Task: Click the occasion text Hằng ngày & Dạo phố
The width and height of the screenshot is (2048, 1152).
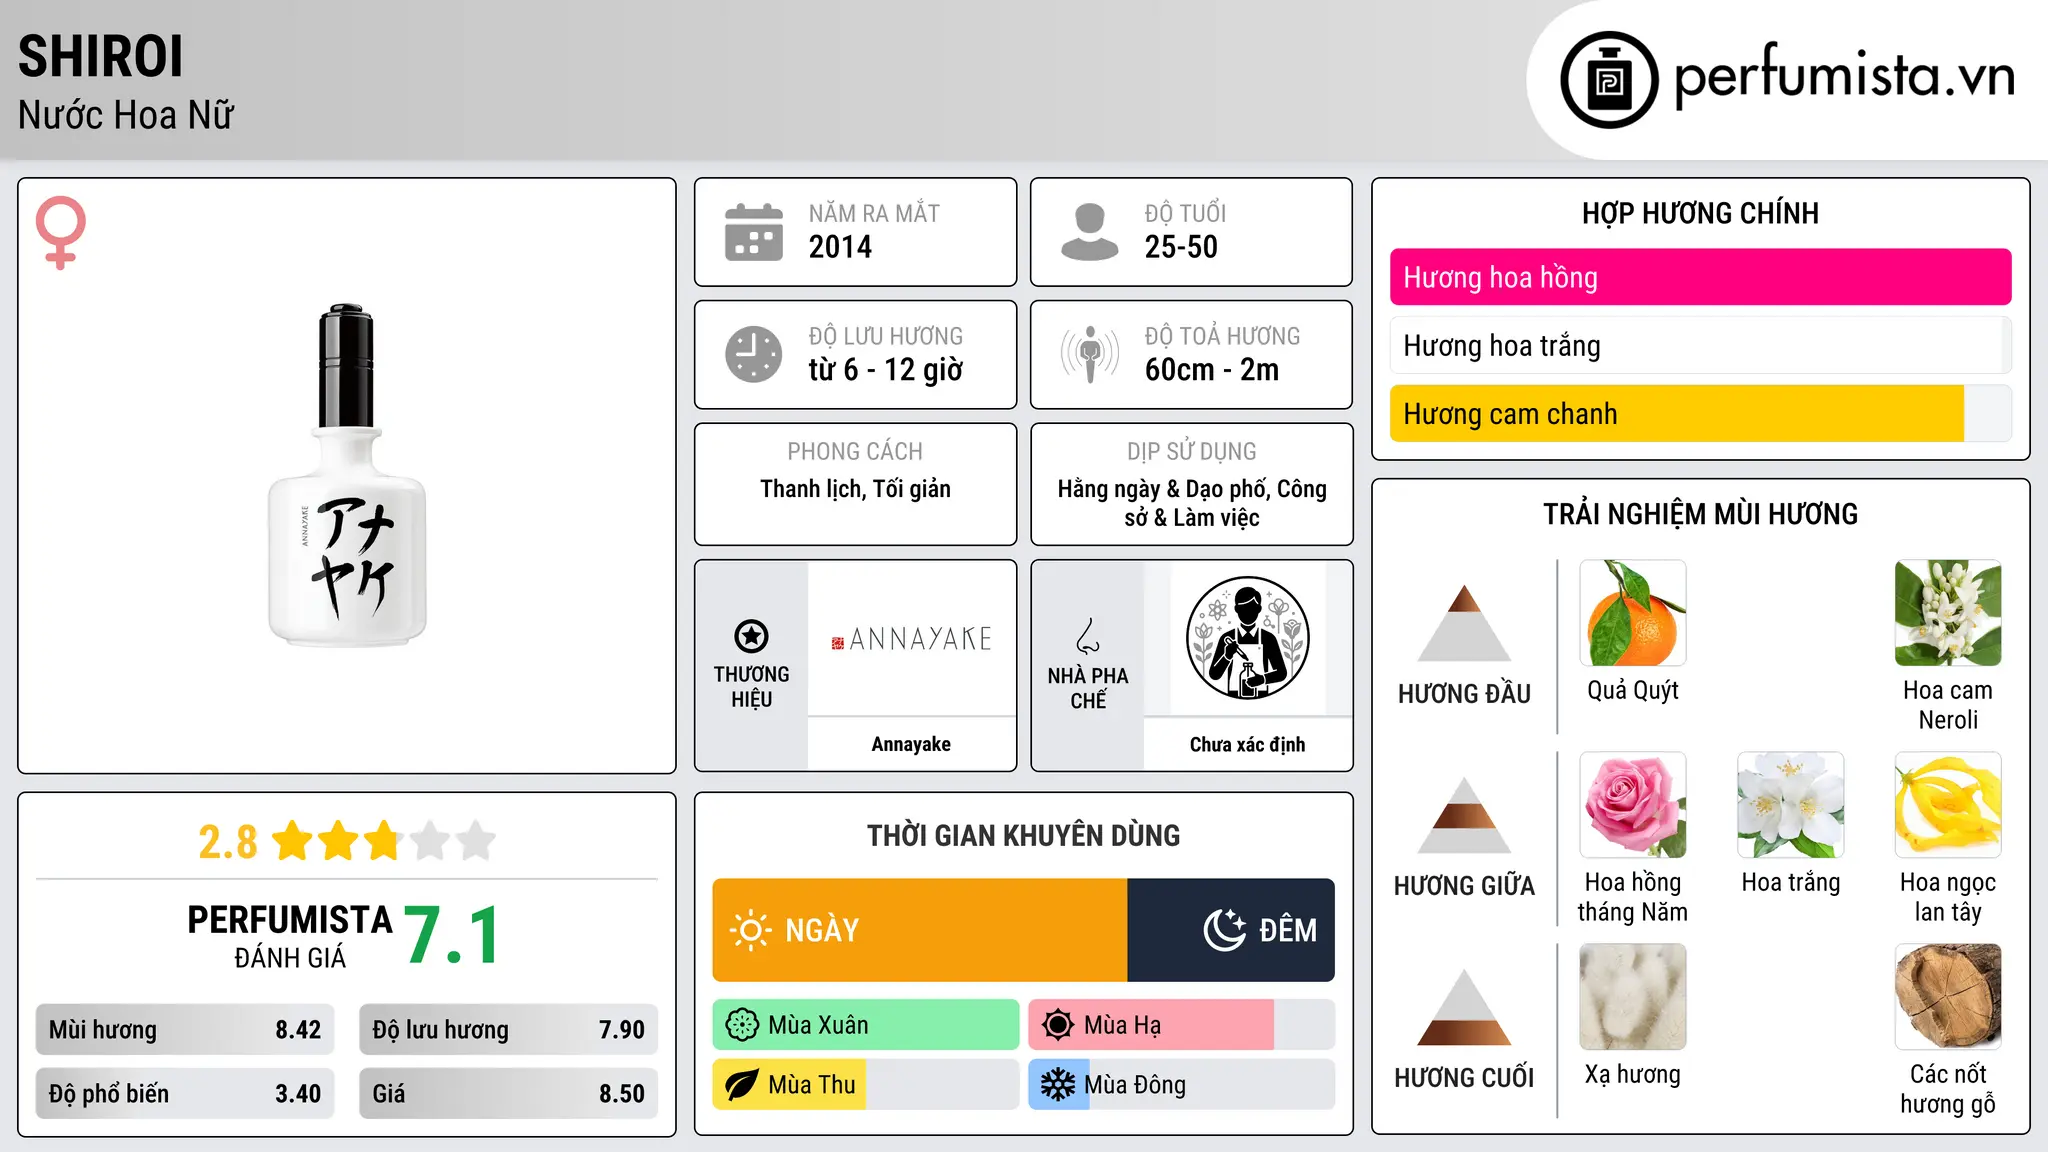Action: coord(1162,489)
